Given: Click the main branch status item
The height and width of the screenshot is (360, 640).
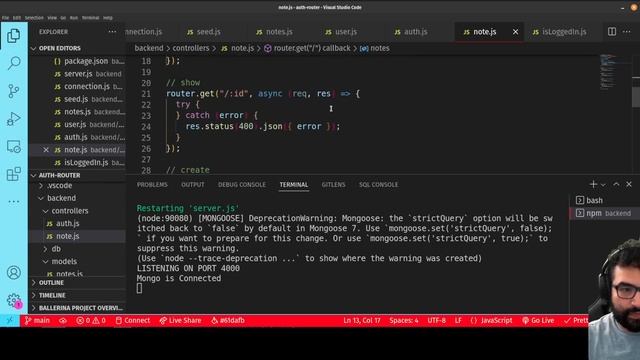Looking at the screenshot, I should click(x=37, y=320).
